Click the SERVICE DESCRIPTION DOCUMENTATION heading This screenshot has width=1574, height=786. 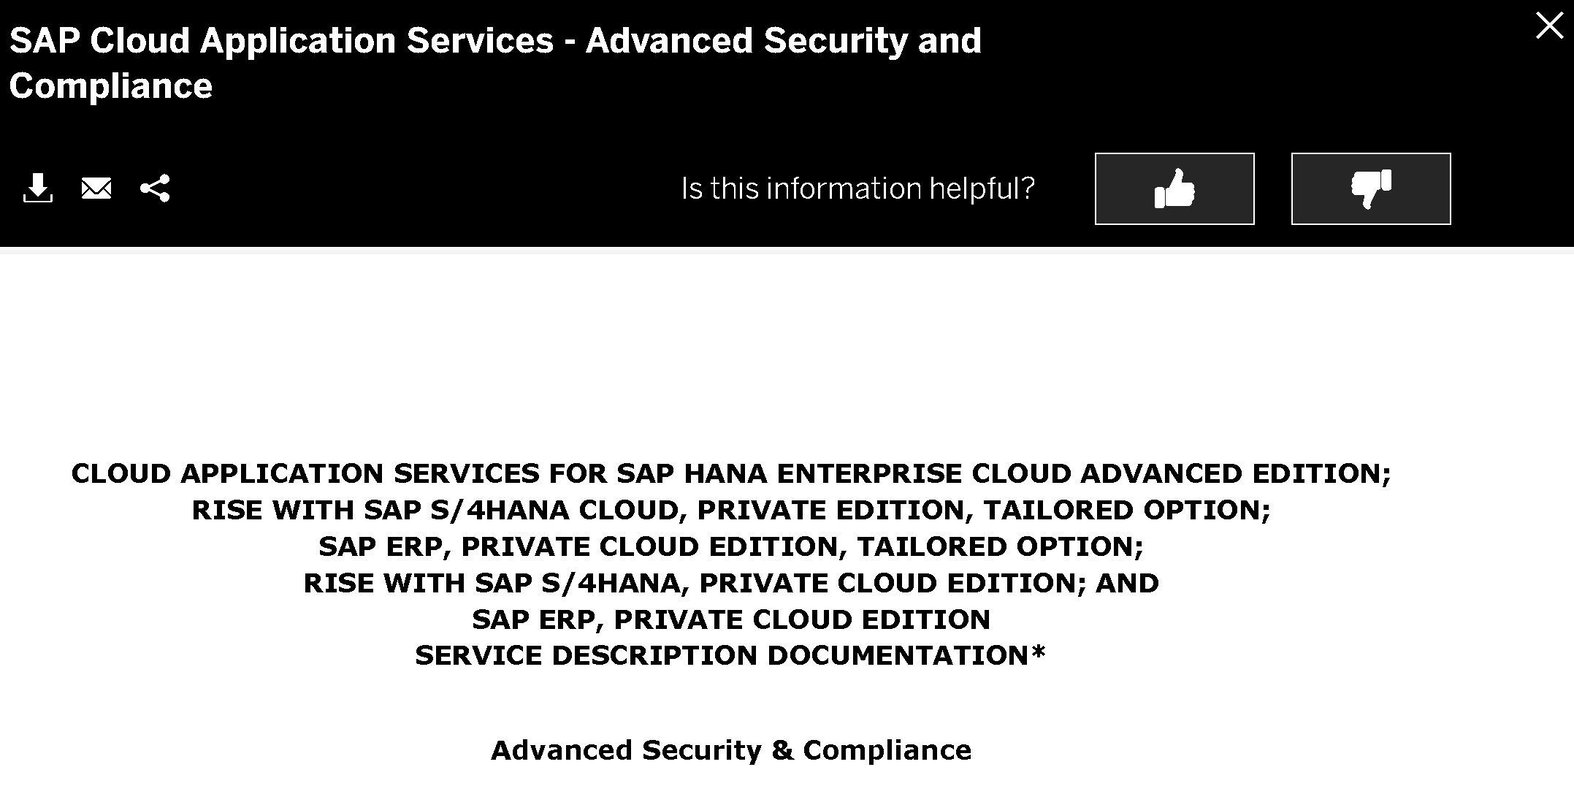pyautogui.click(x=731, y=656)
